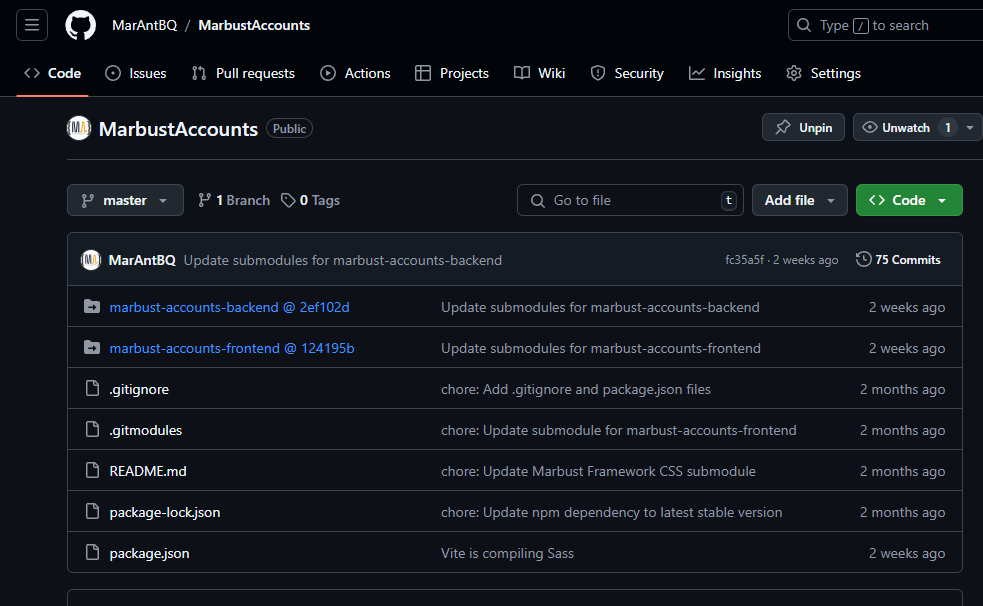
Task: Go to GitHub homepage via Octocat logo
Action: coord(81,25)
